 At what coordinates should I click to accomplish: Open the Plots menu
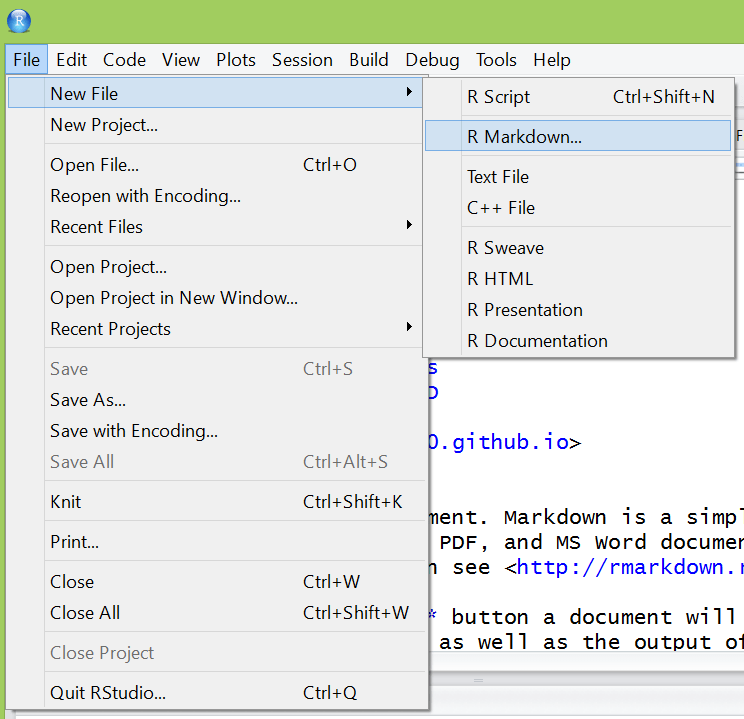(x=236, y=60)
